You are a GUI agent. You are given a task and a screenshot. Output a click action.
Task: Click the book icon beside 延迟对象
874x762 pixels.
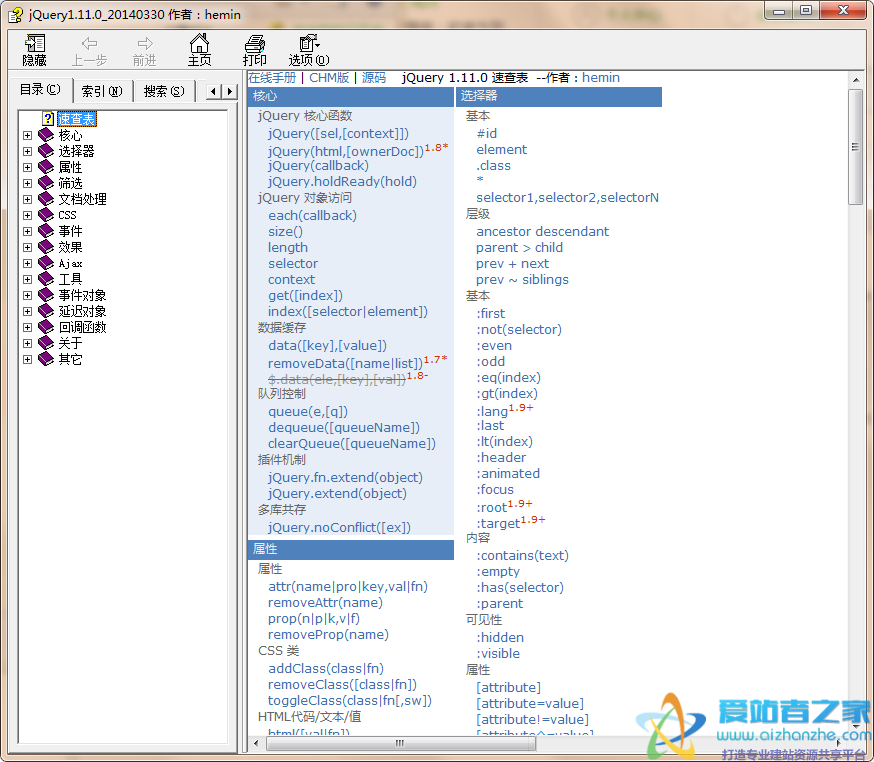click(x=46, y=311)
